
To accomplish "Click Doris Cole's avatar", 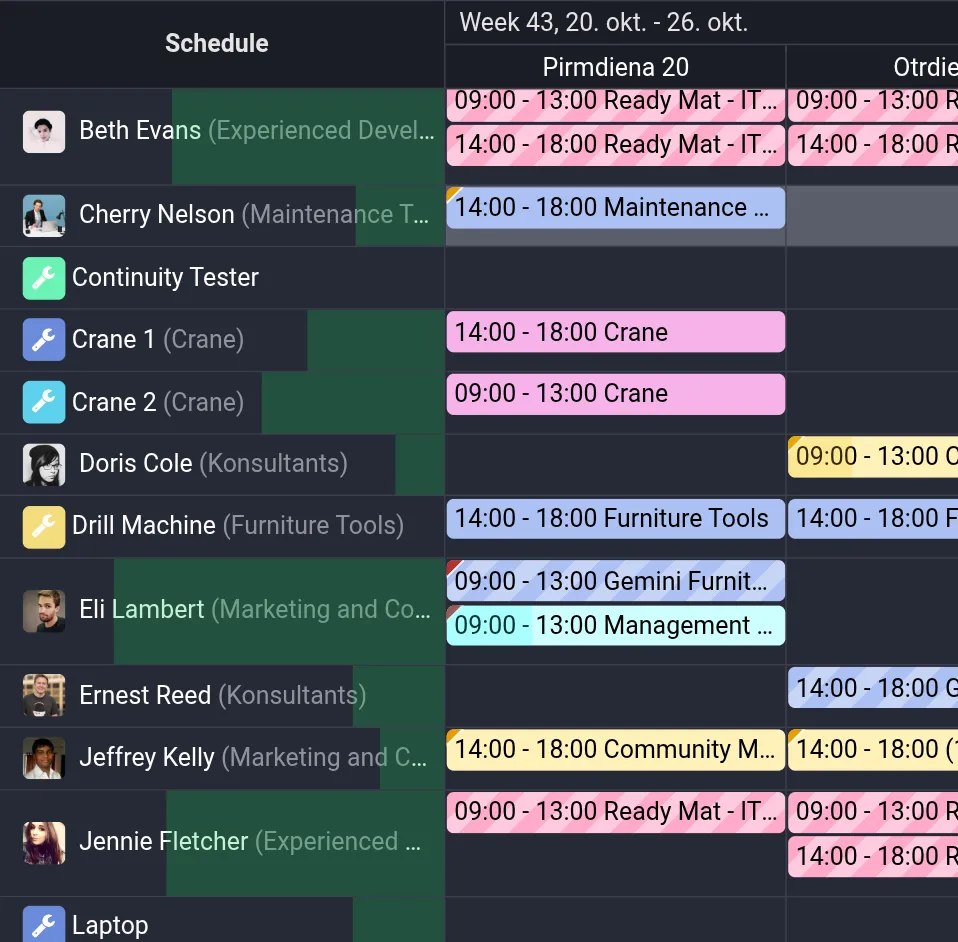I will (44, 464).
